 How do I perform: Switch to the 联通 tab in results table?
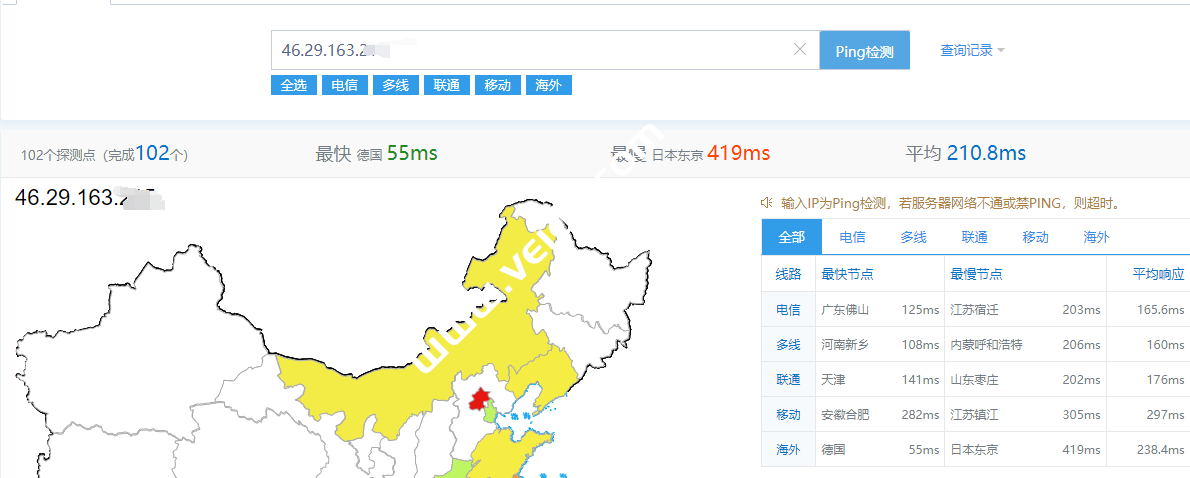974,237
